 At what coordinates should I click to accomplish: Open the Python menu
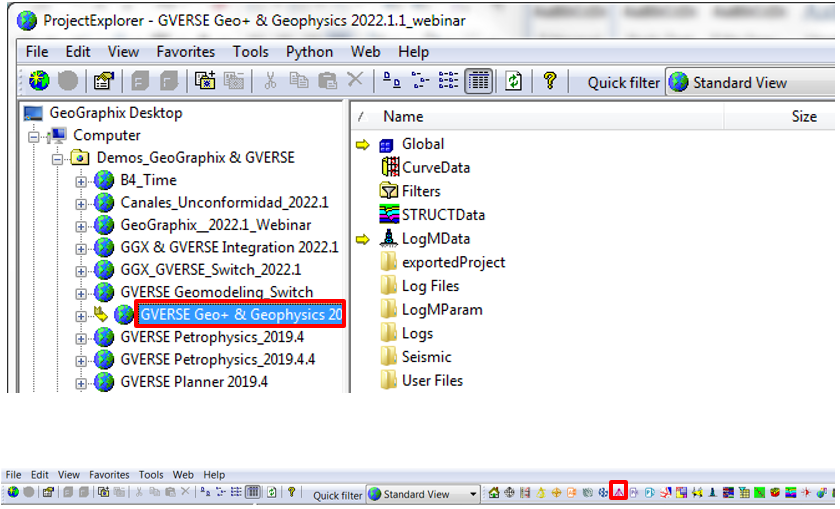click(309, 52)
